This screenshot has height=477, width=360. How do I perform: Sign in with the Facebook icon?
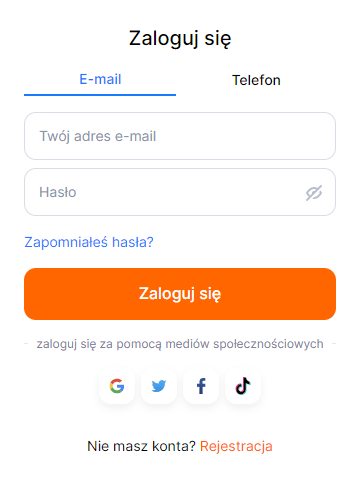[201, 386]
